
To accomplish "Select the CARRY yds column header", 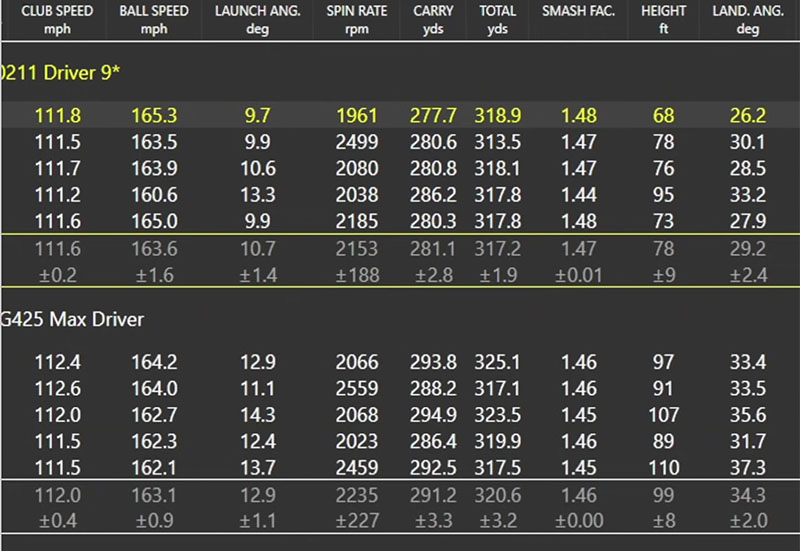I will point(433,19).
